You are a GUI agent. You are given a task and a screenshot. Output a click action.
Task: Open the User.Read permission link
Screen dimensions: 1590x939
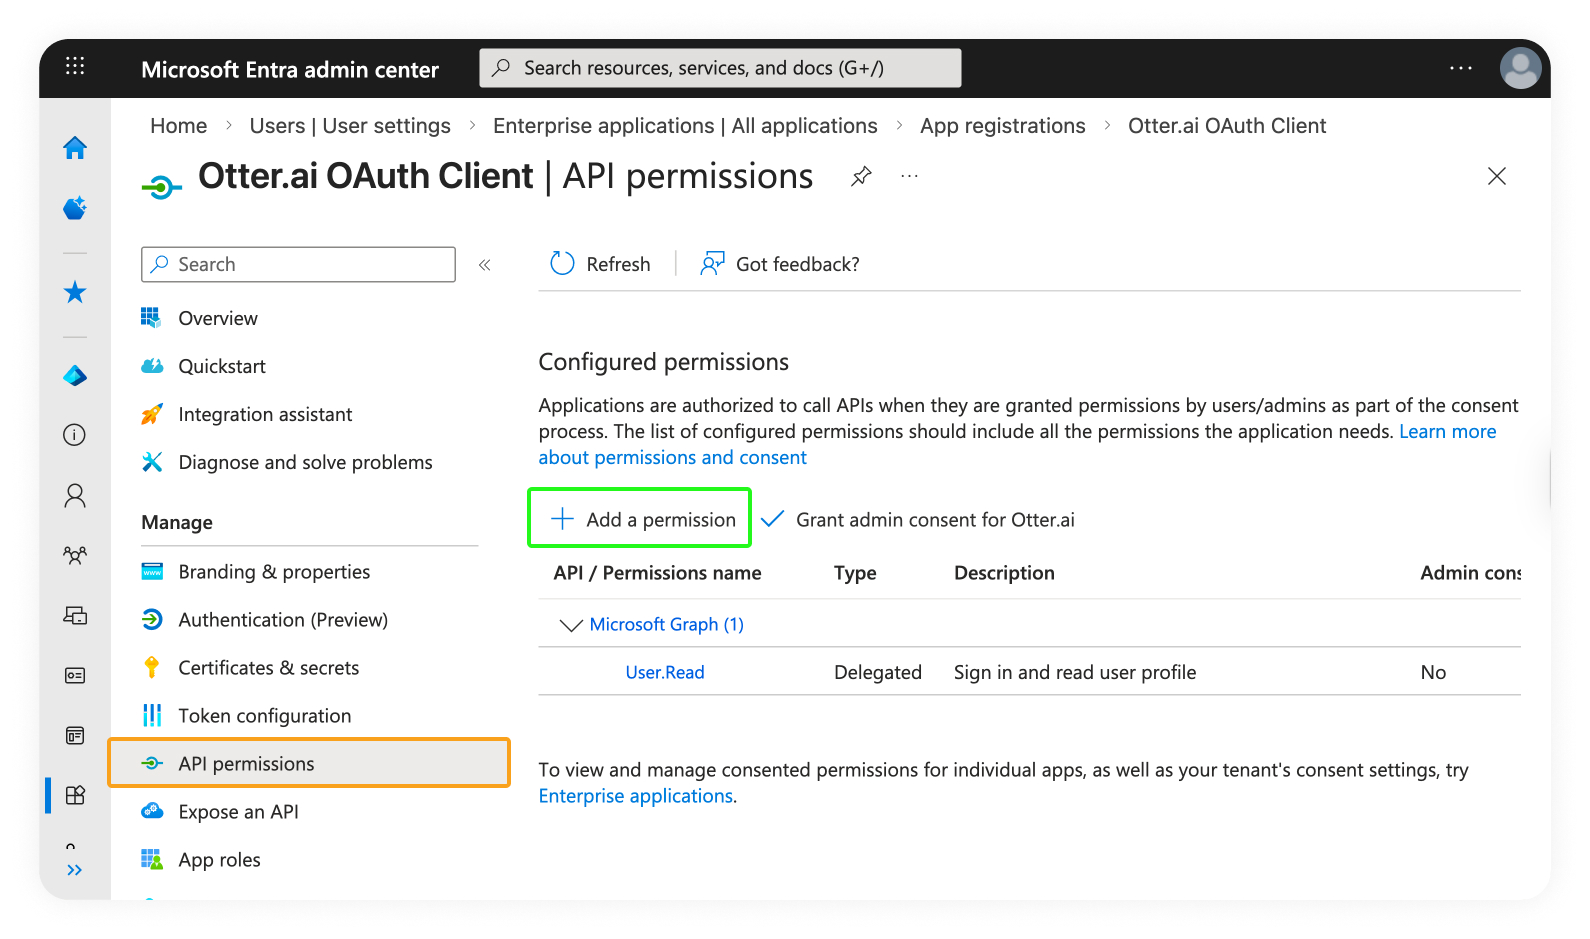[665, 673]
